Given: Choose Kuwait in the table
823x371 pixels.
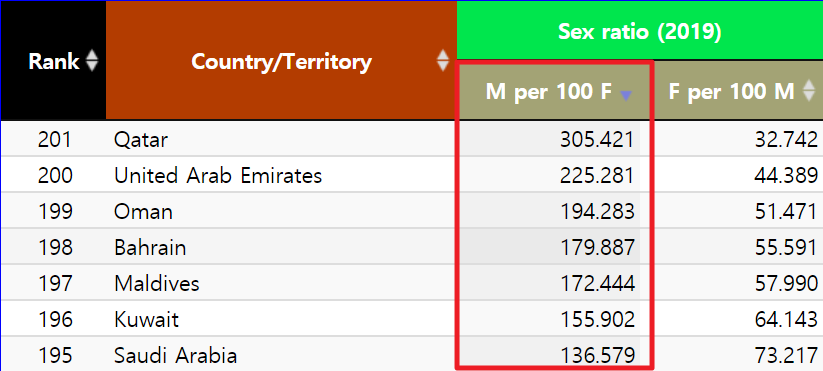Looking at the screenshot, I should coord(146,319).
